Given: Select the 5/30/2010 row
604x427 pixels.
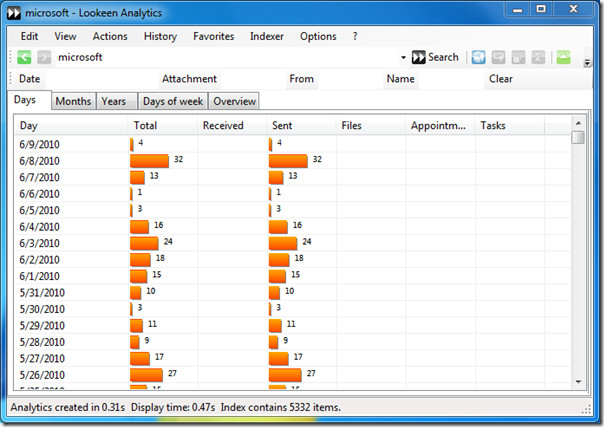Looking at the screenshot, I should tap(292, 309).
